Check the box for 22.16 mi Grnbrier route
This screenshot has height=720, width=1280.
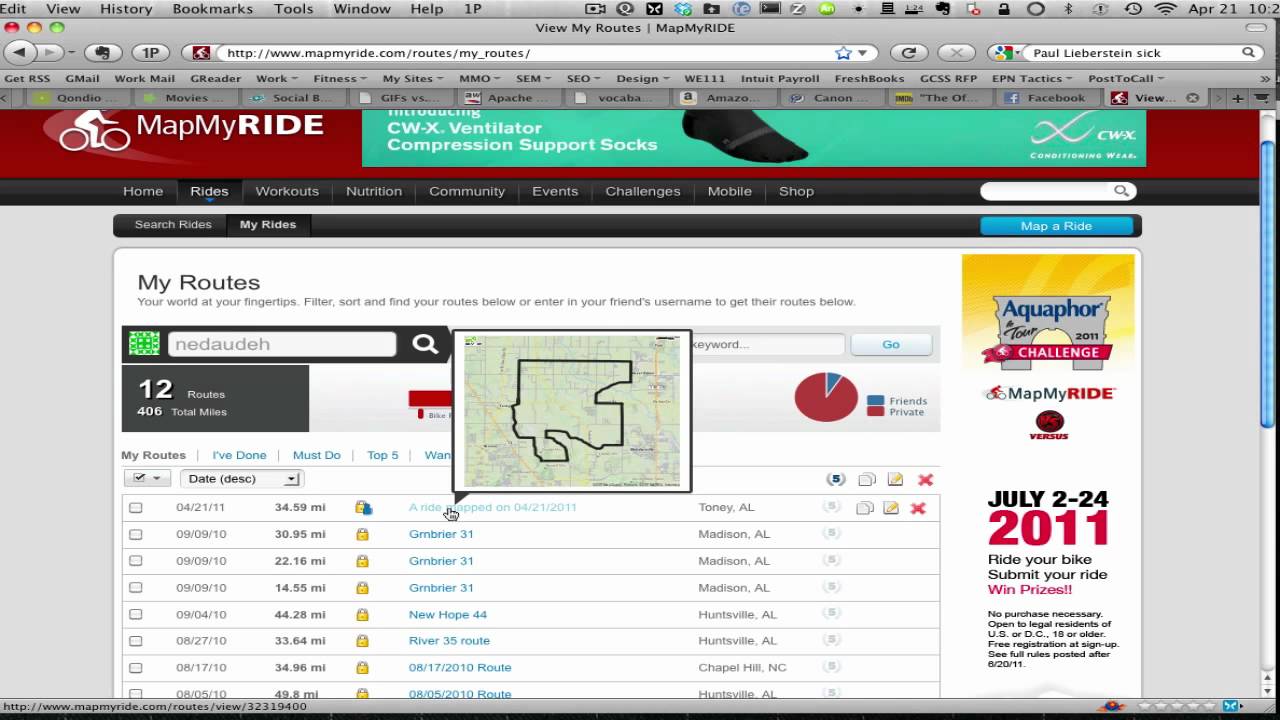(x=136, y=561)
